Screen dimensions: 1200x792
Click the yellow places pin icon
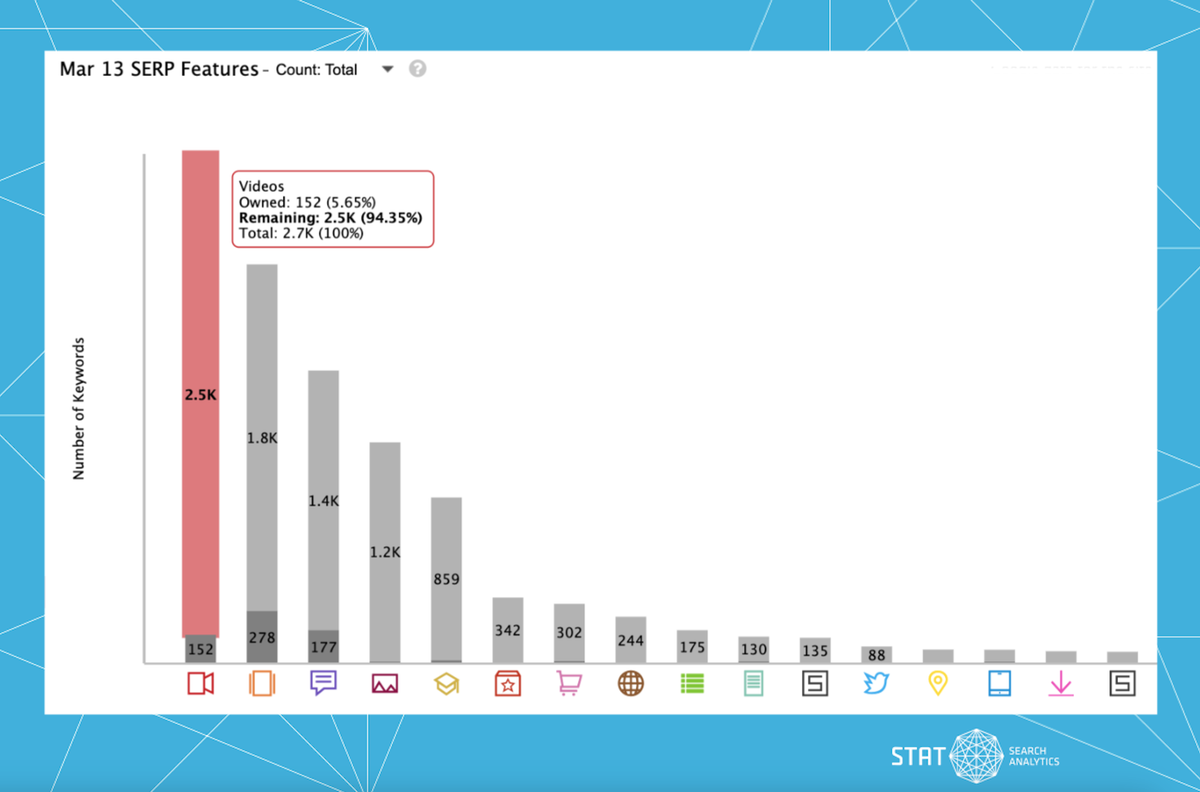pos(938,683)
